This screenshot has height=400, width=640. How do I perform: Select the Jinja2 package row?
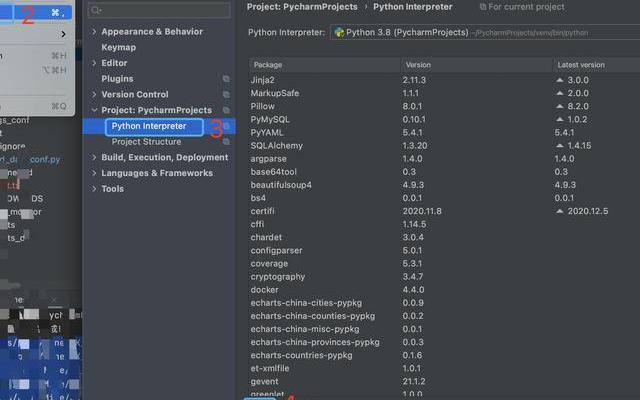point(444,80)
